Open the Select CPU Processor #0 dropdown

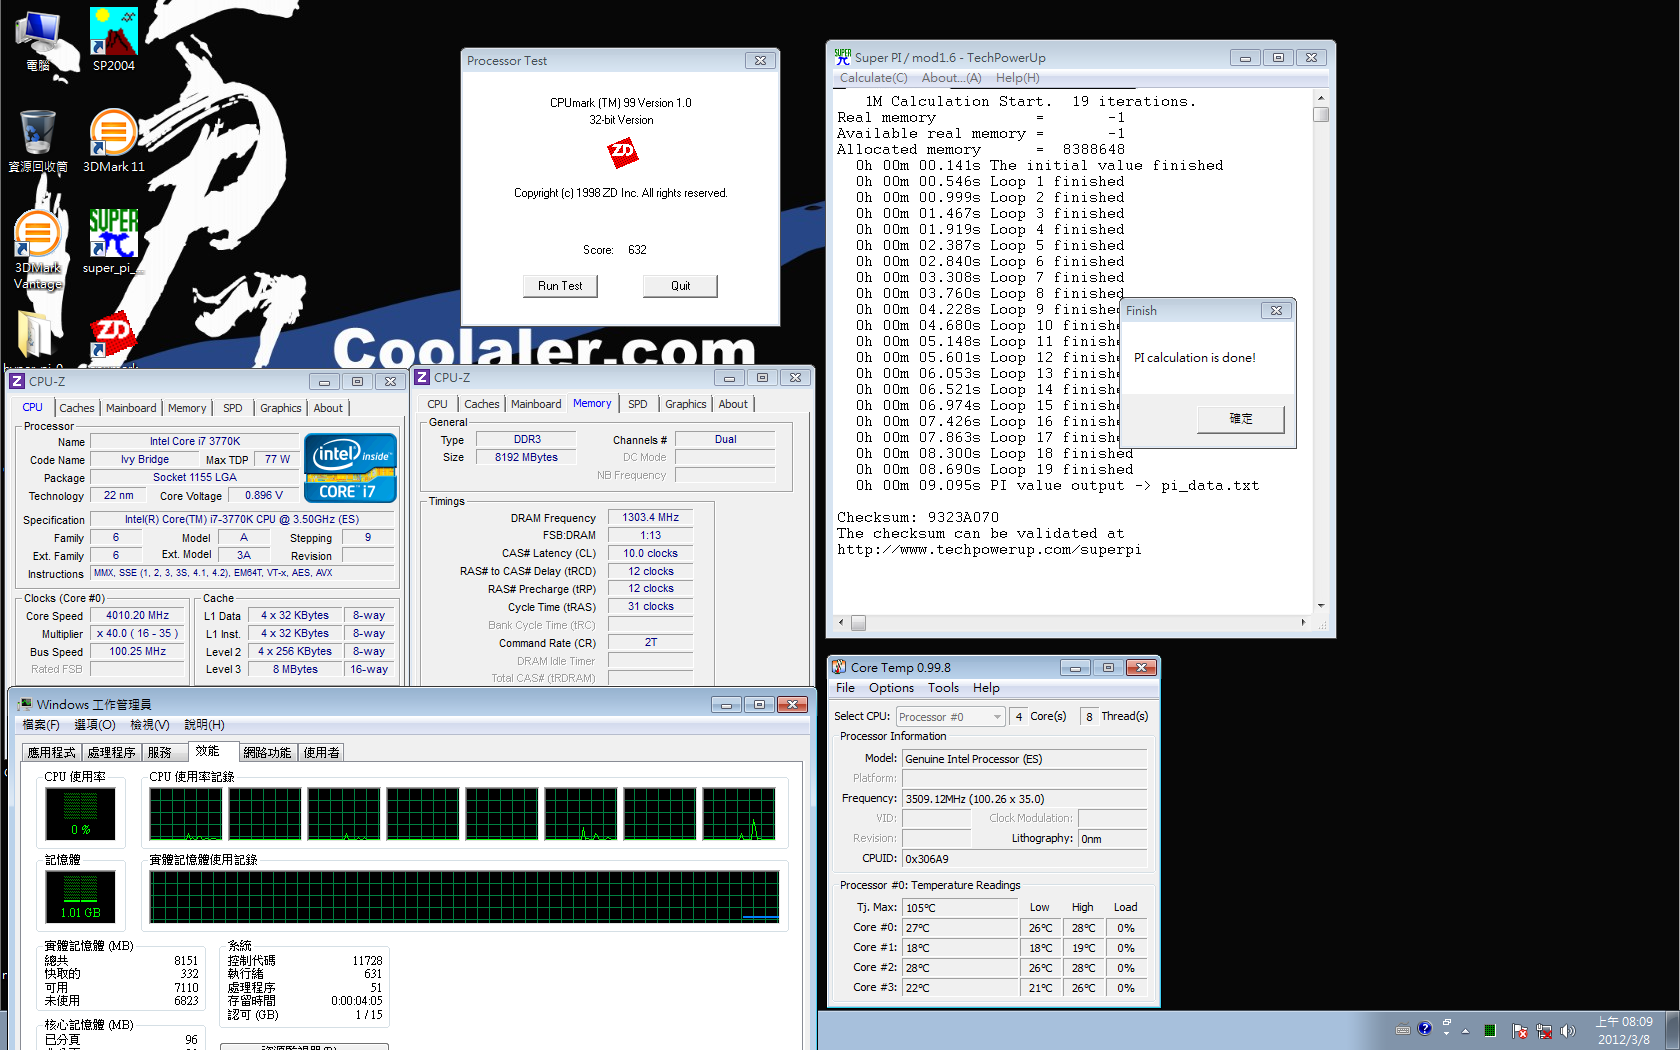click(x=951, y=717)
